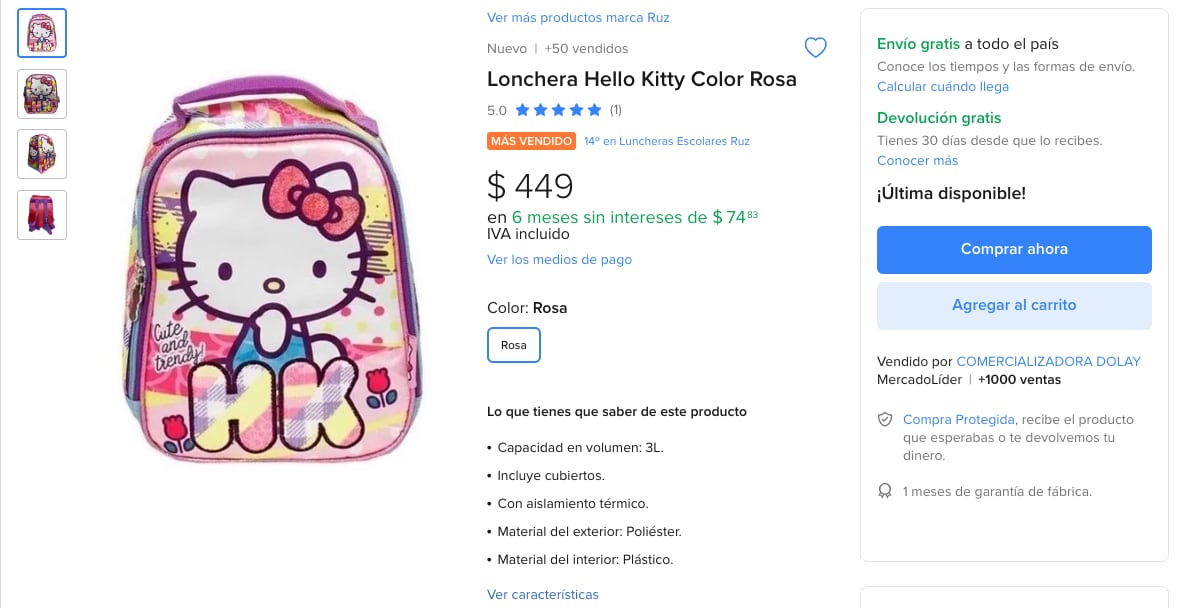Click the warranty ribbon icon

[884, 491]
